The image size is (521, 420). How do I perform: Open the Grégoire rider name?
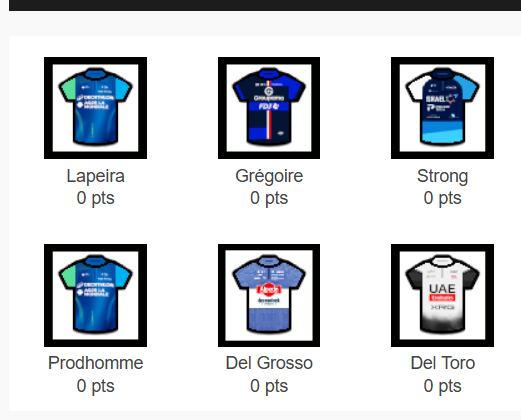[269, 176]
